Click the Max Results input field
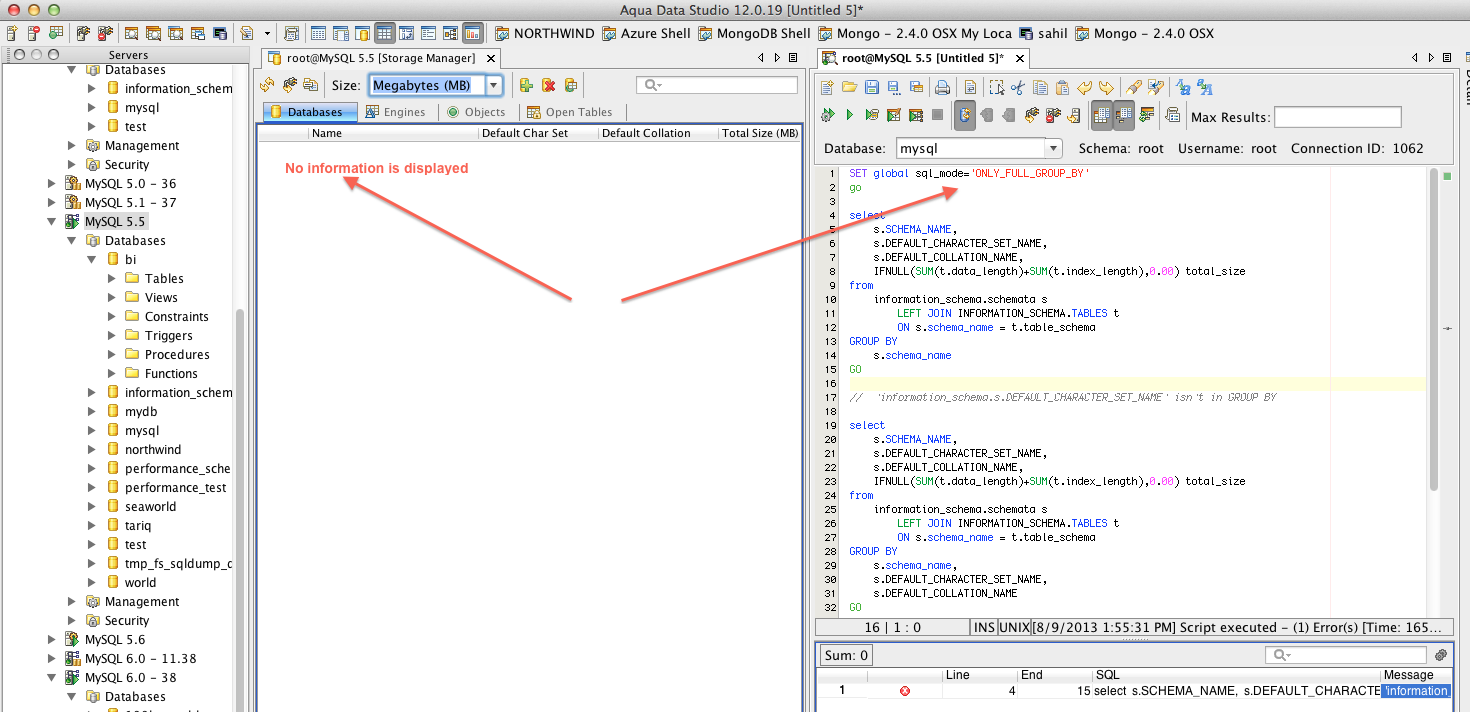Image resolution: width=1470 pixels, height=712 pixels. click(x=1337, y=117)
